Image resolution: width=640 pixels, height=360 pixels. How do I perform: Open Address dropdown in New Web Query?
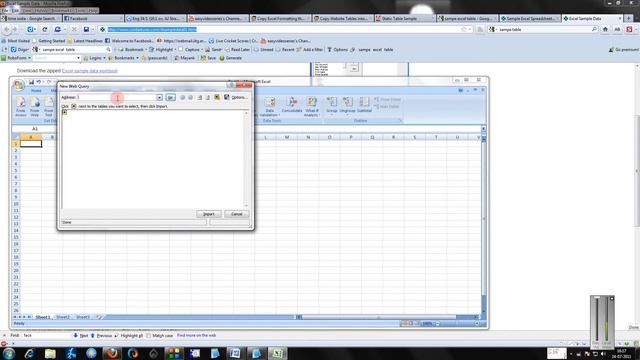(x=159, y=98)
